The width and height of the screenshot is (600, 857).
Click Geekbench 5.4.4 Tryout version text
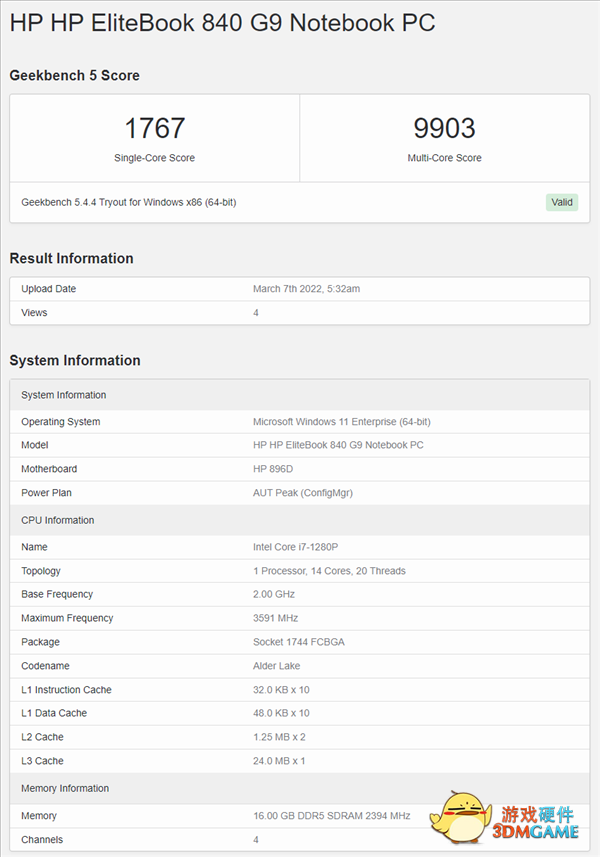[128, 202]
